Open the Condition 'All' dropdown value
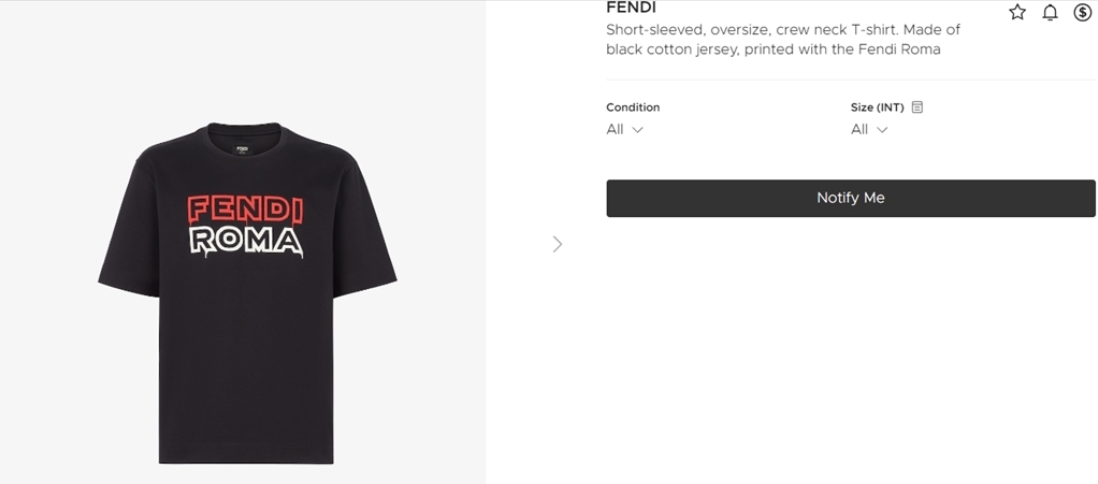Image resolution: width=1098 pixels, height=484 pixels. 615,130
